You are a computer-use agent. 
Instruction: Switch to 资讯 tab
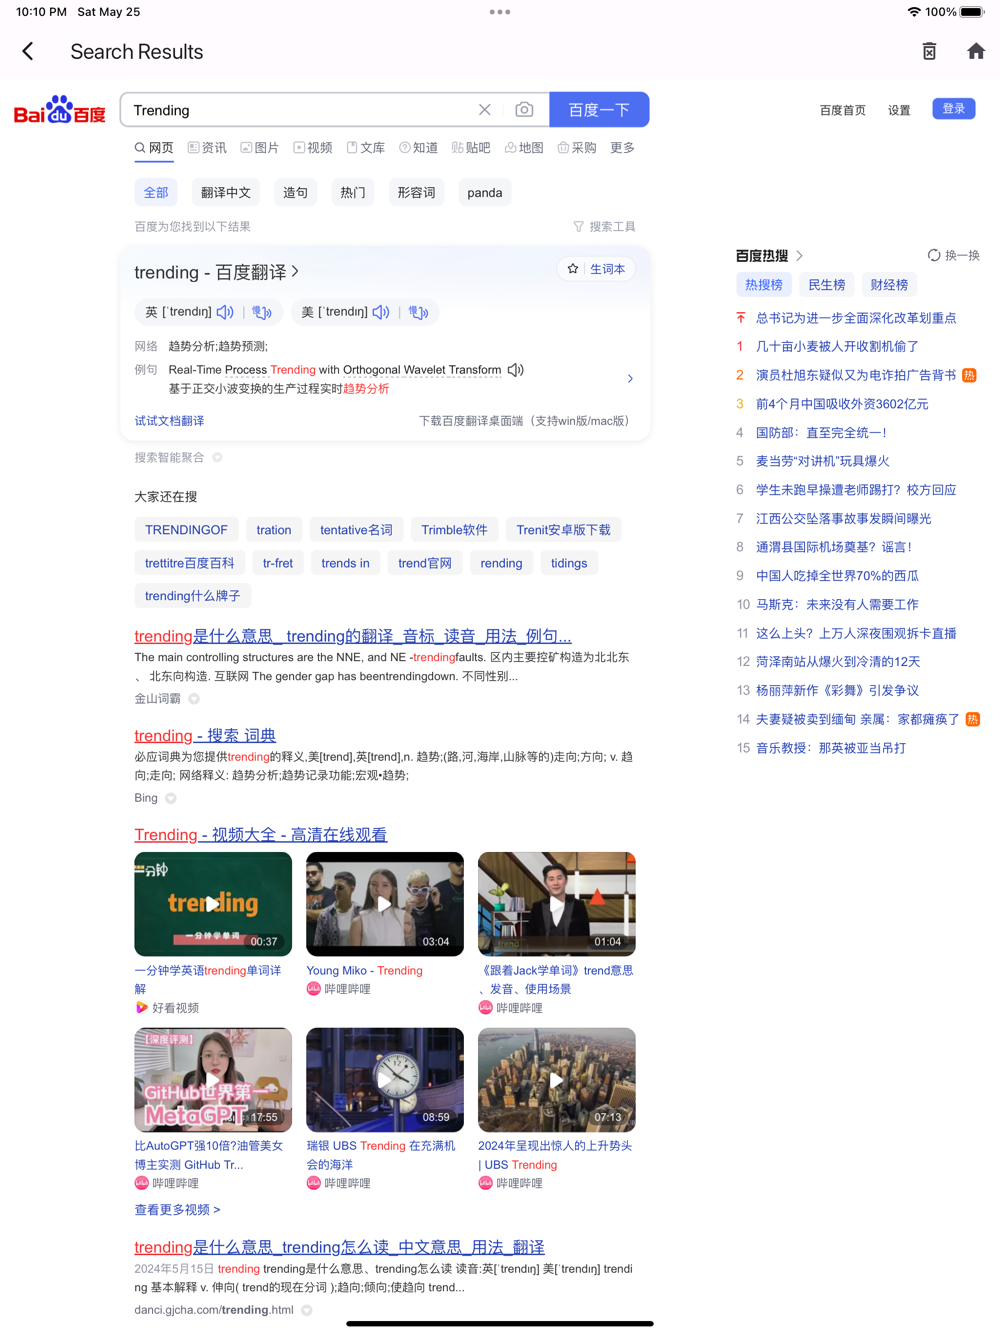tap(207, 148)
